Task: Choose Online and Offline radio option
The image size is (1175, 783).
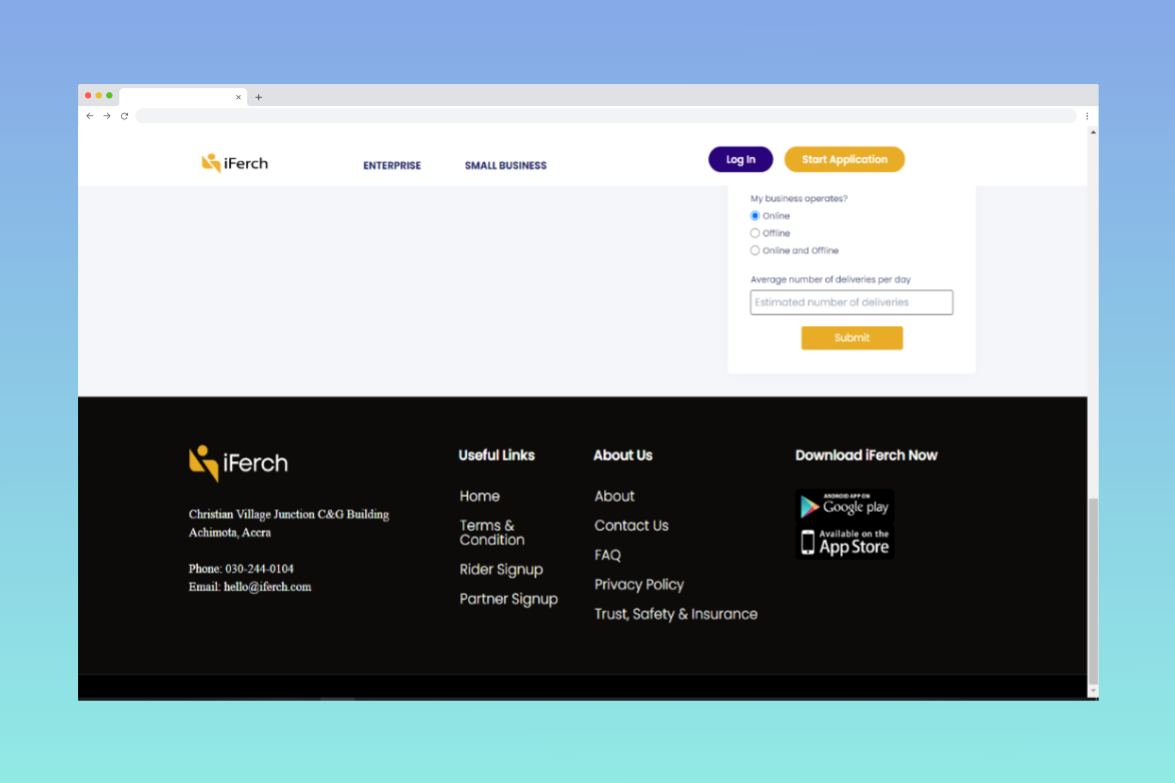Action: tap(755, 251)
